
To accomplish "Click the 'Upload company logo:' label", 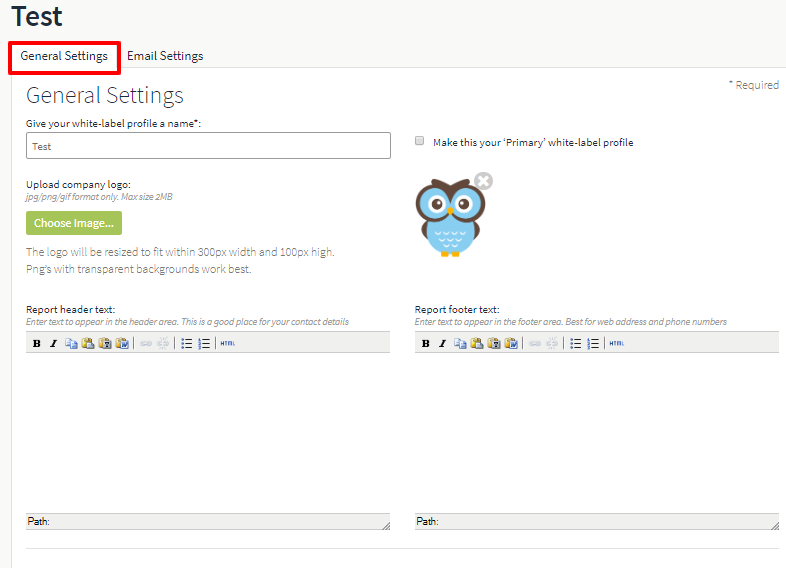I will coord(78,184).
